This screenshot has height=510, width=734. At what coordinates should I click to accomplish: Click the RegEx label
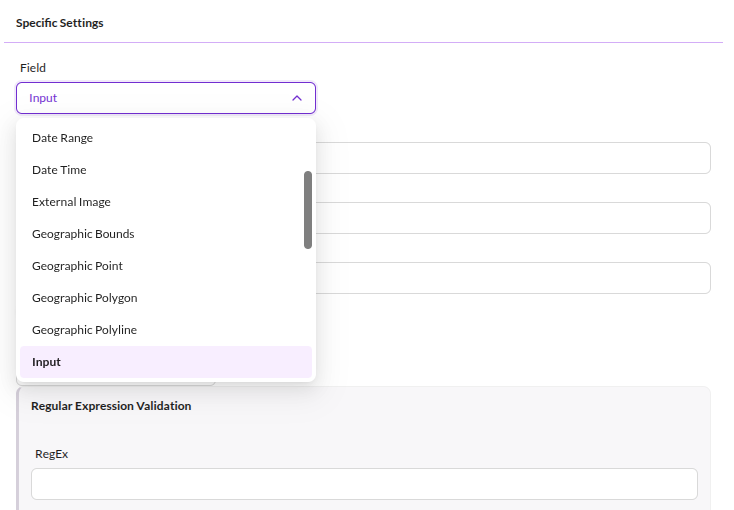pos(51,454)
